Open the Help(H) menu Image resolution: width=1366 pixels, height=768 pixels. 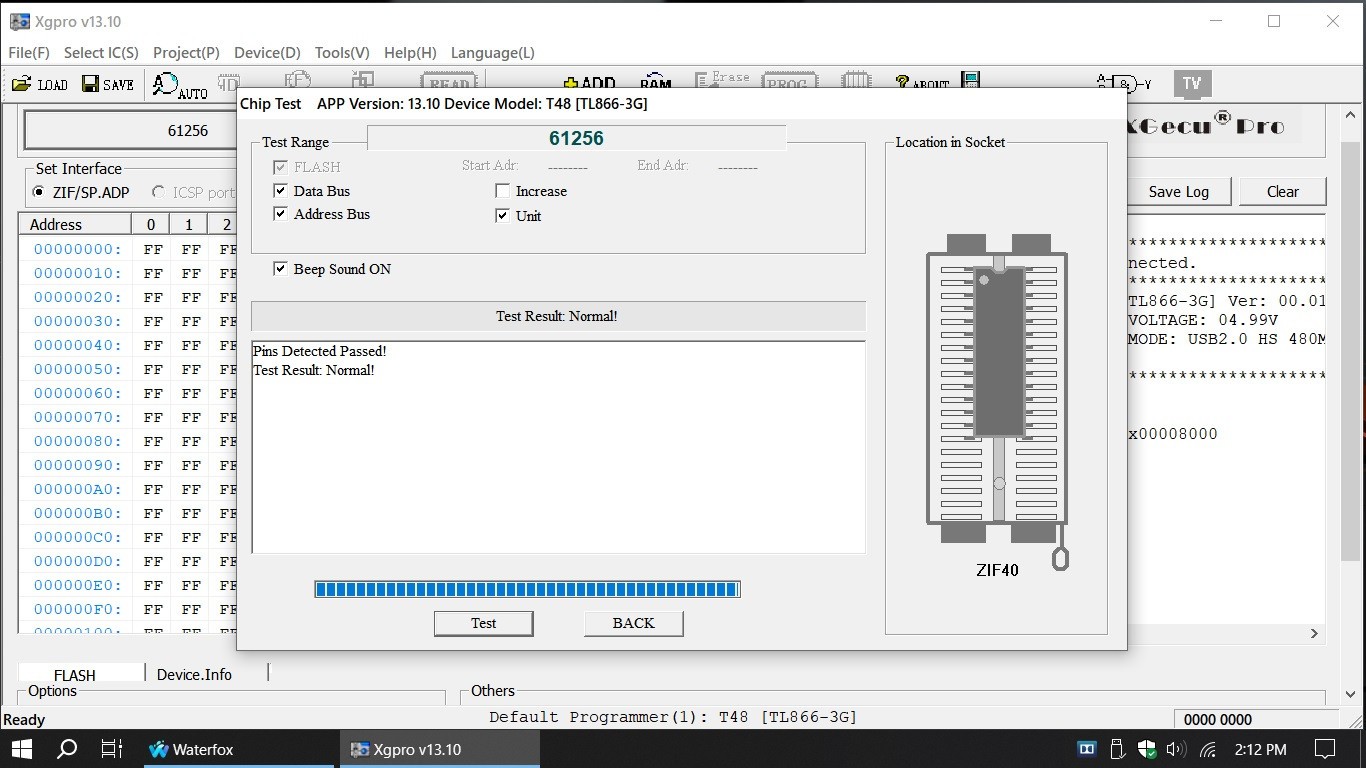[x=410, y=53]
